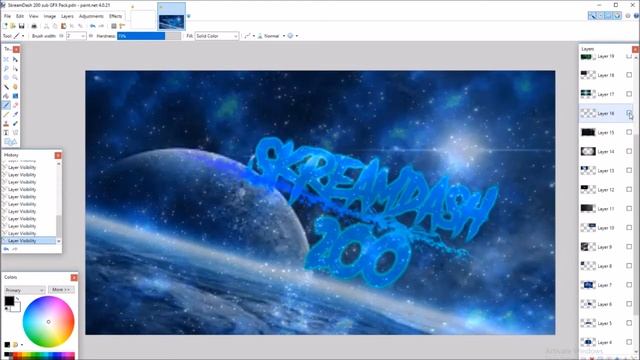Open the View menu
This screenshot has height=360, width=640.
click(x=33, y=16)
